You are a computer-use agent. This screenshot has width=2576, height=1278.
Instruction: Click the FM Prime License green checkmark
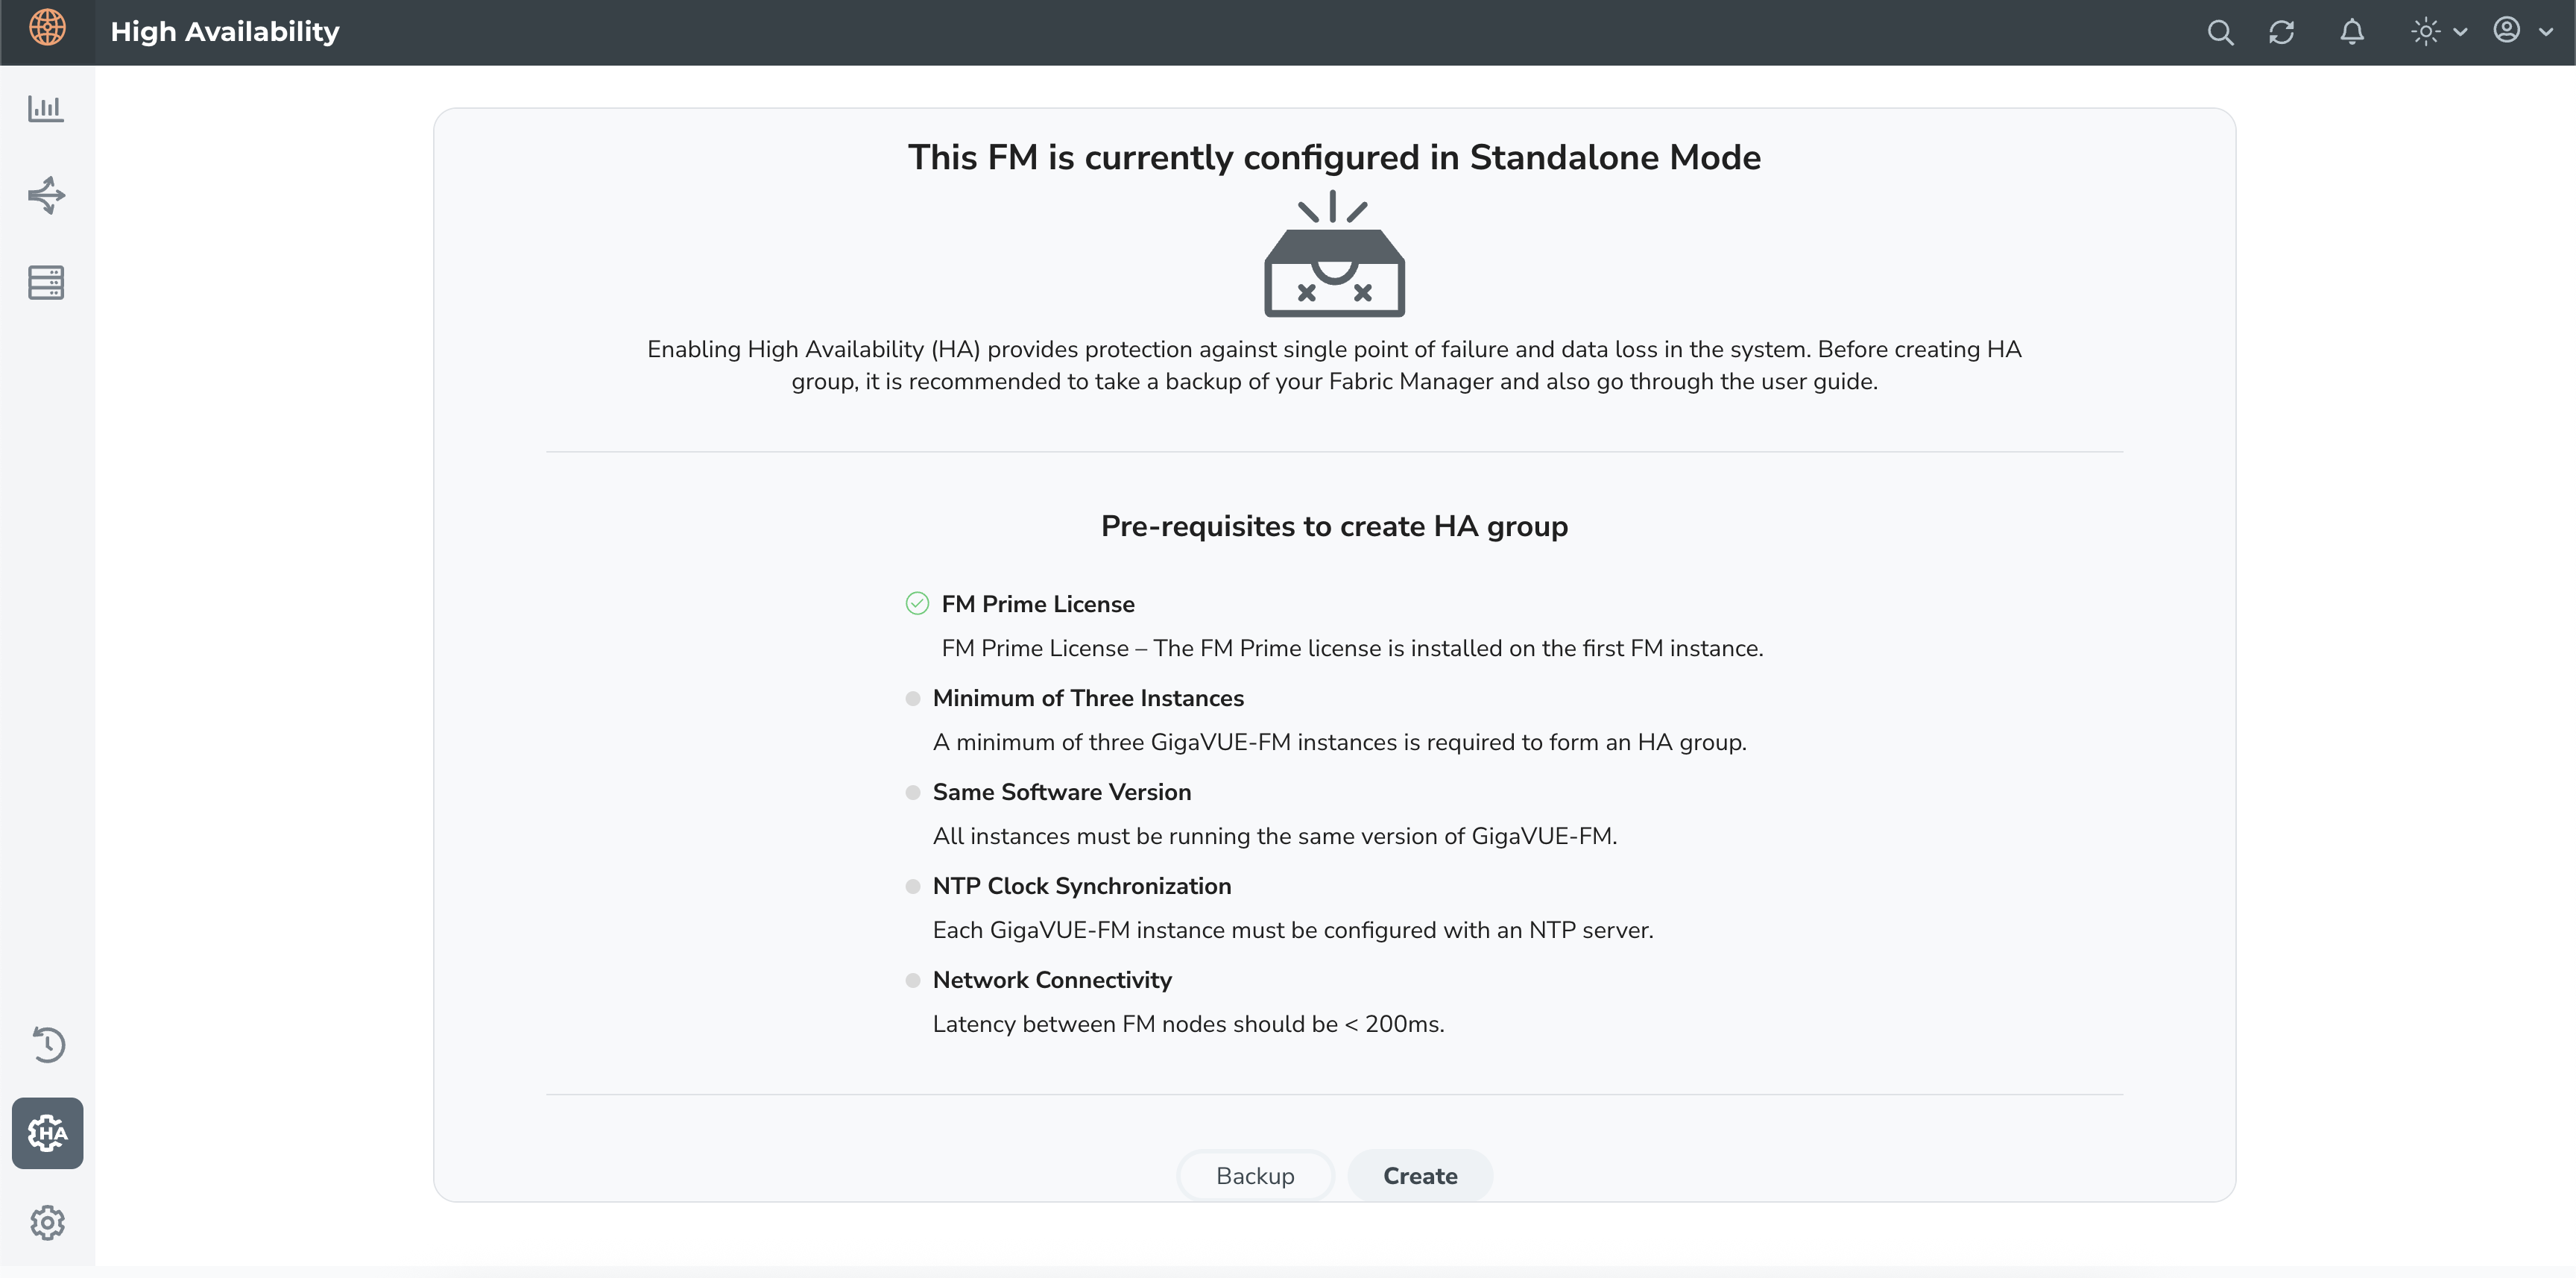[x=917, y=603]
